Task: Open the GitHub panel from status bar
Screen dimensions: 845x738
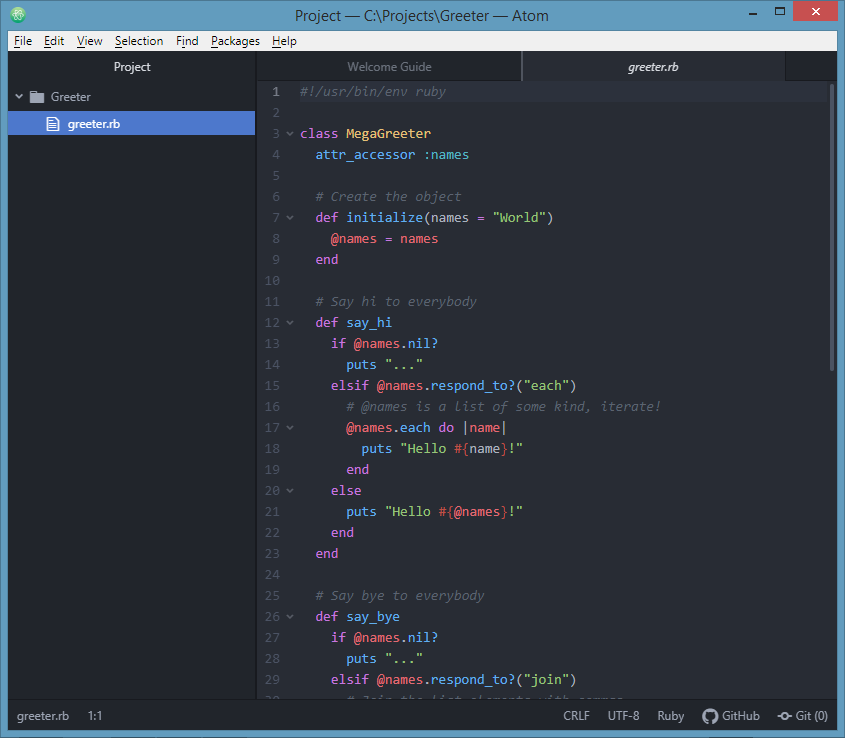Action: (731, 716)
